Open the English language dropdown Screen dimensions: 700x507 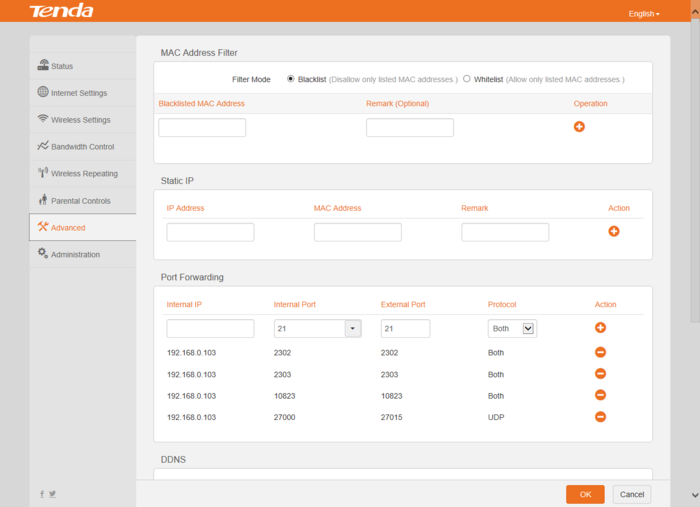pos(644,14)
